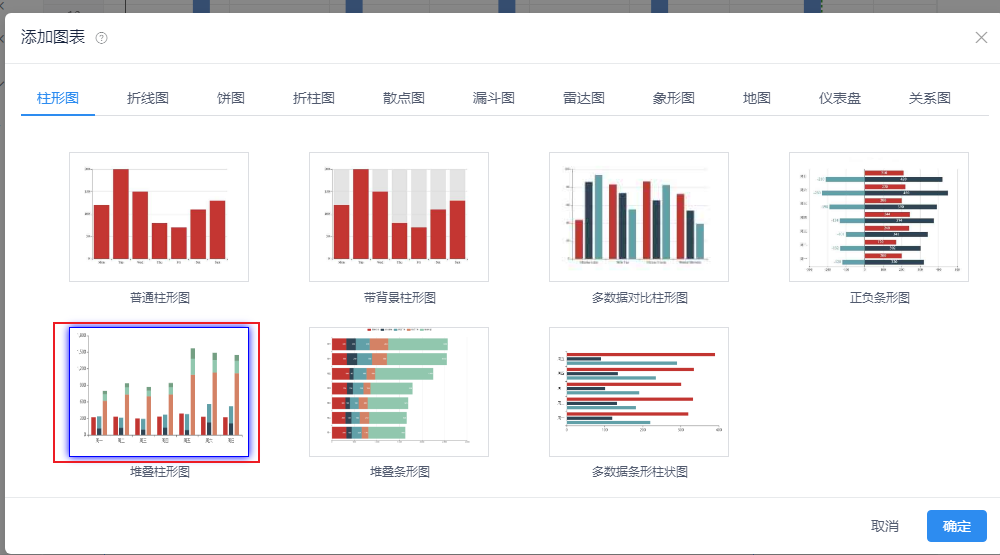Screen dimensions: 1000x555
Task: Click the 取消 button
Action: (885, 526)
